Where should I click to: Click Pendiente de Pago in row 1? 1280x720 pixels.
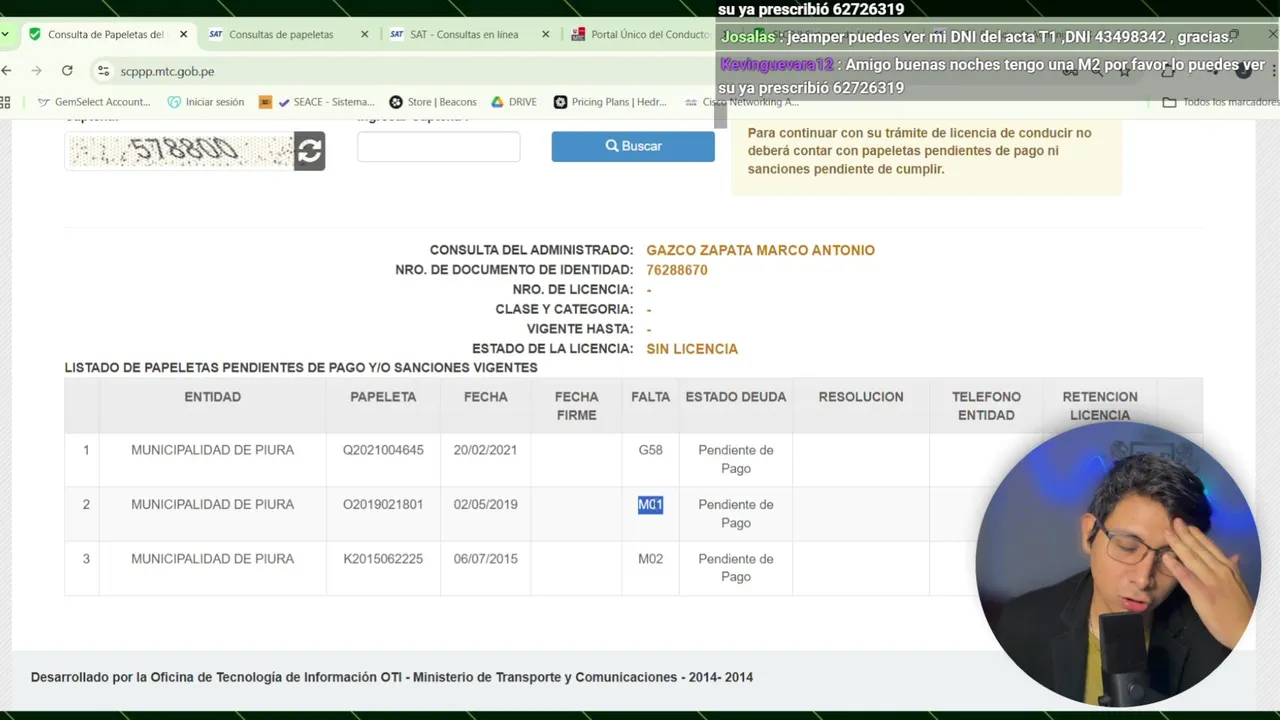coord(736,459)
